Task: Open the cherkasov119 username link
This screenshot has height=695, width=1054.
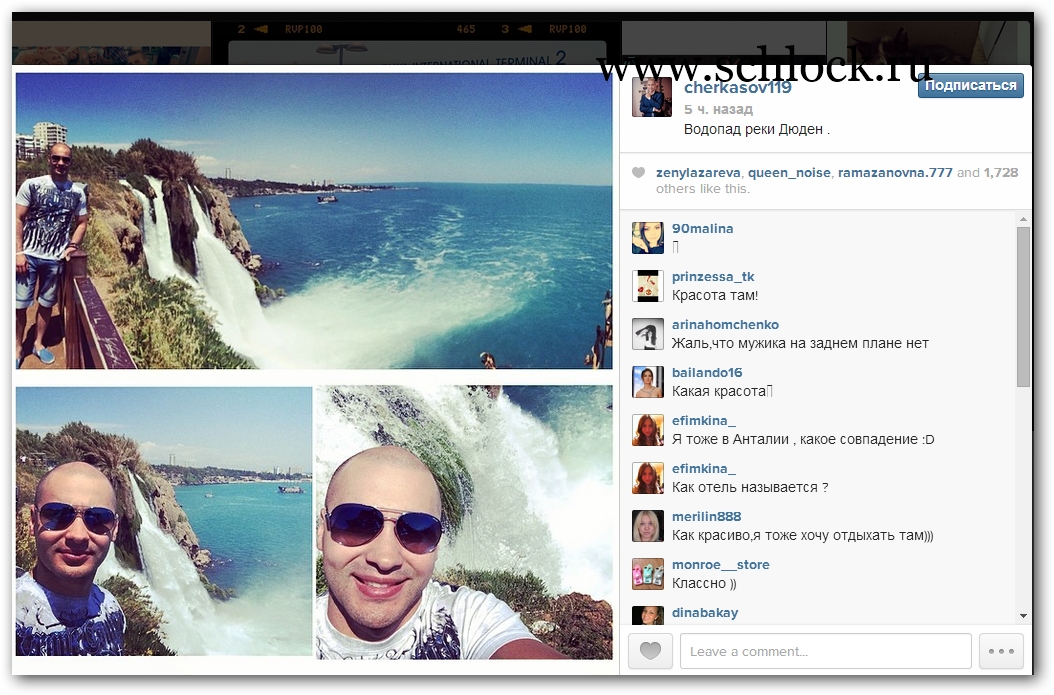Action: click(737, 88)
